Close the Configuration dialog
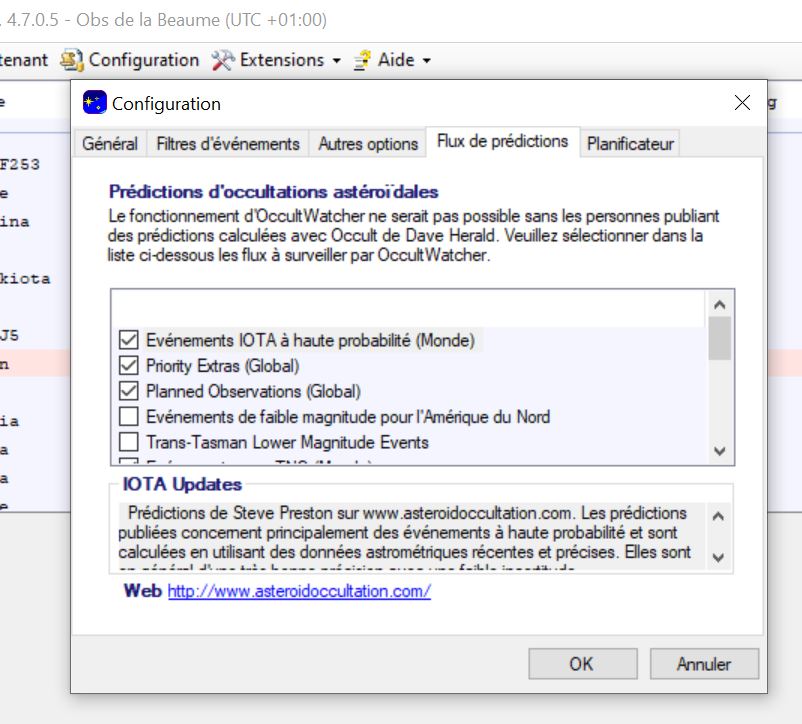802x724 pixels. click(x=742, y=103)
